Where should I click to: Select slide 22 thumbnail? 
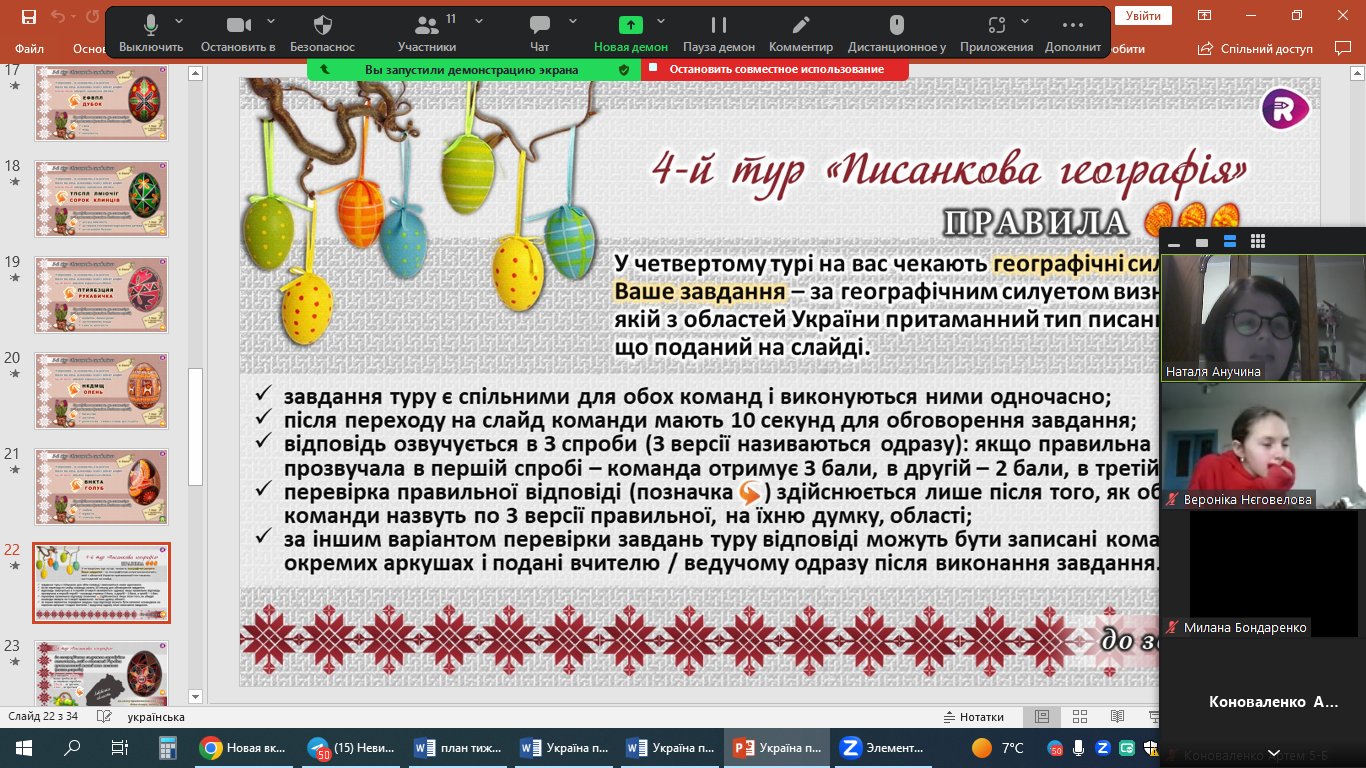[102, 583]
